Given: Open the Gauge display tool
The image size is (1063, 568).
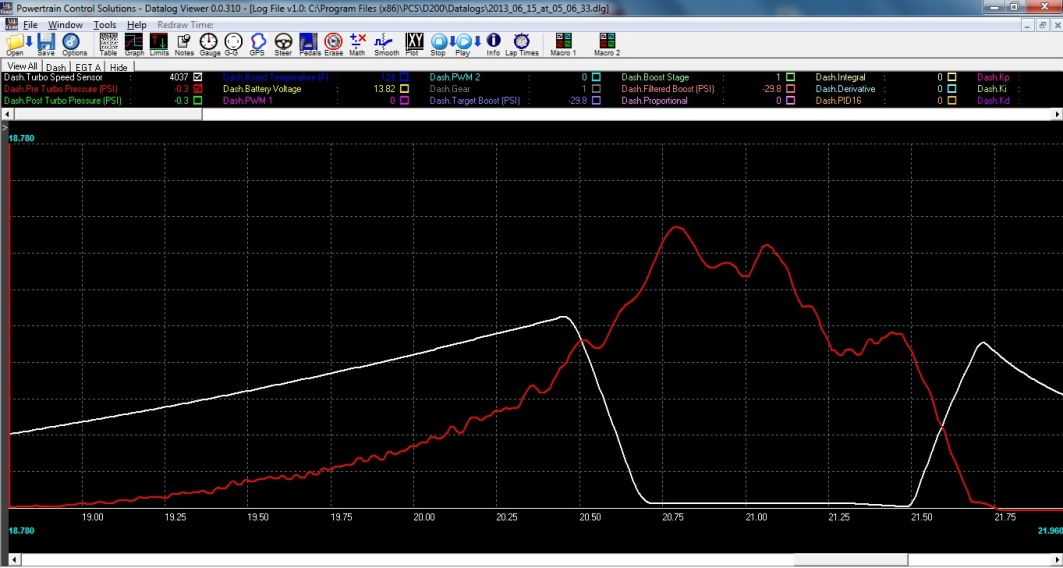Looking at the screenshot, I should pos(209,43).
